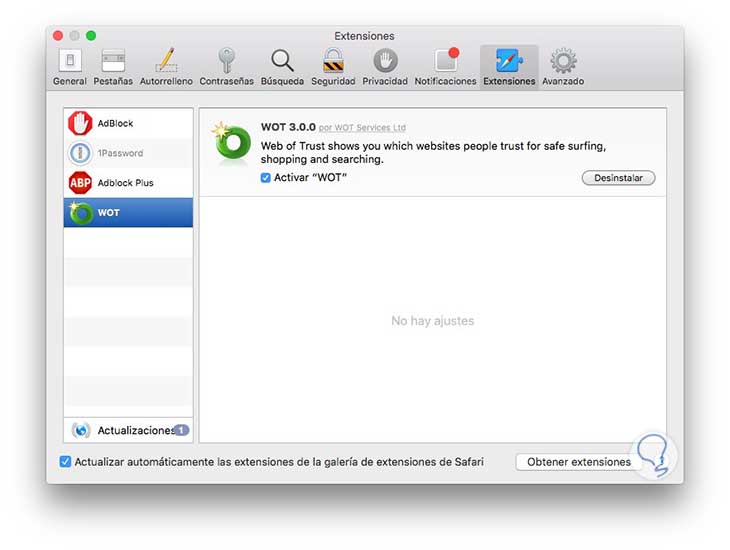This screenshot has width=730, height=550.
Task: Open the Avanzado gear icon
Action: 563,61
